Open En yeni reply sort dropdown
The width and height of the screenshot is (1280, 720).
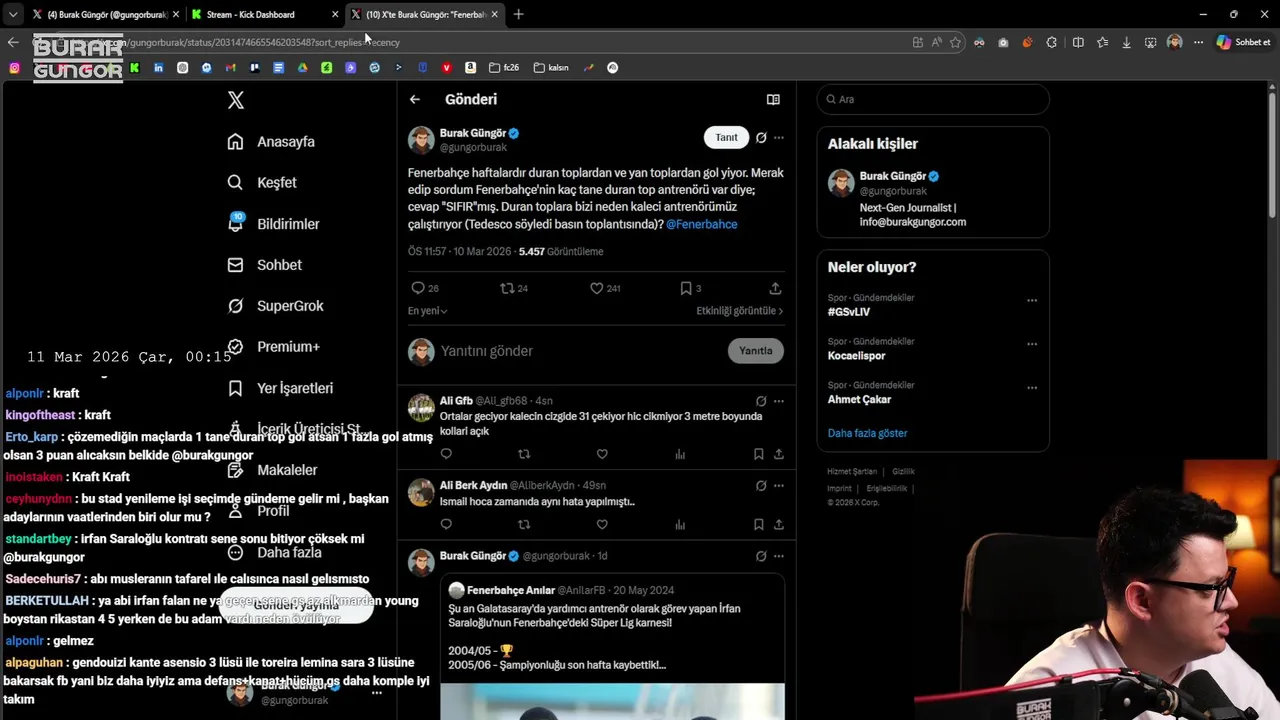click(x=427, y=311)
